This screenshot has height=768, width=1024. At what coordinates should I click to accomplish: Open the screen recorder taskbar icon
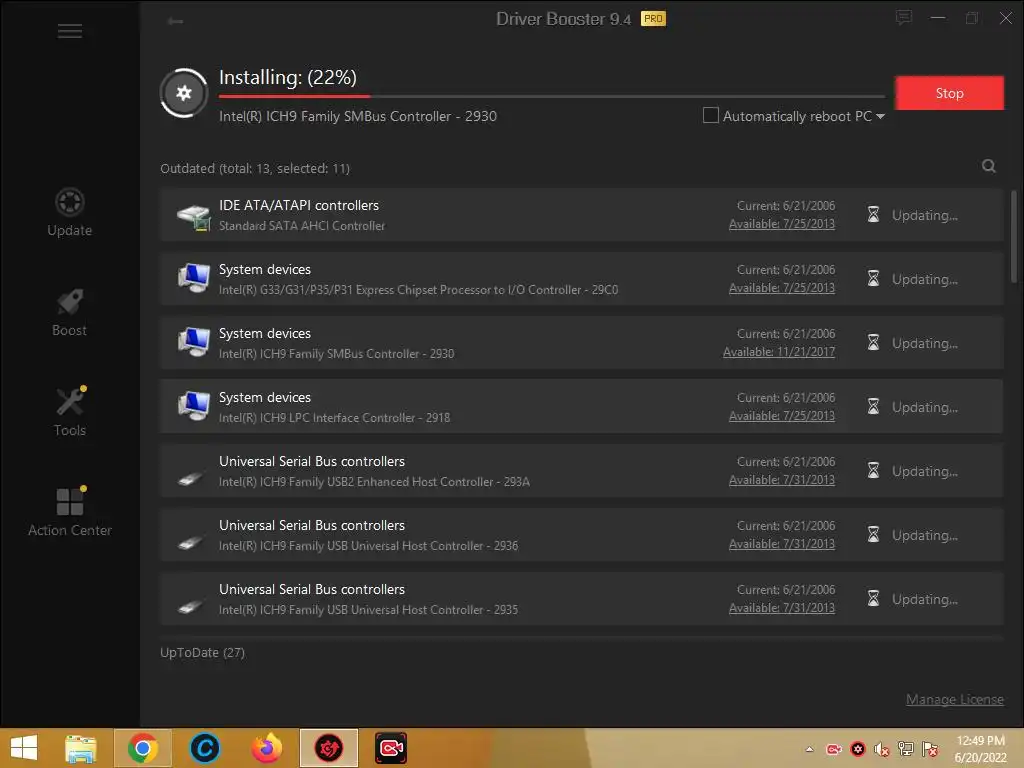(x=391, y=748)
